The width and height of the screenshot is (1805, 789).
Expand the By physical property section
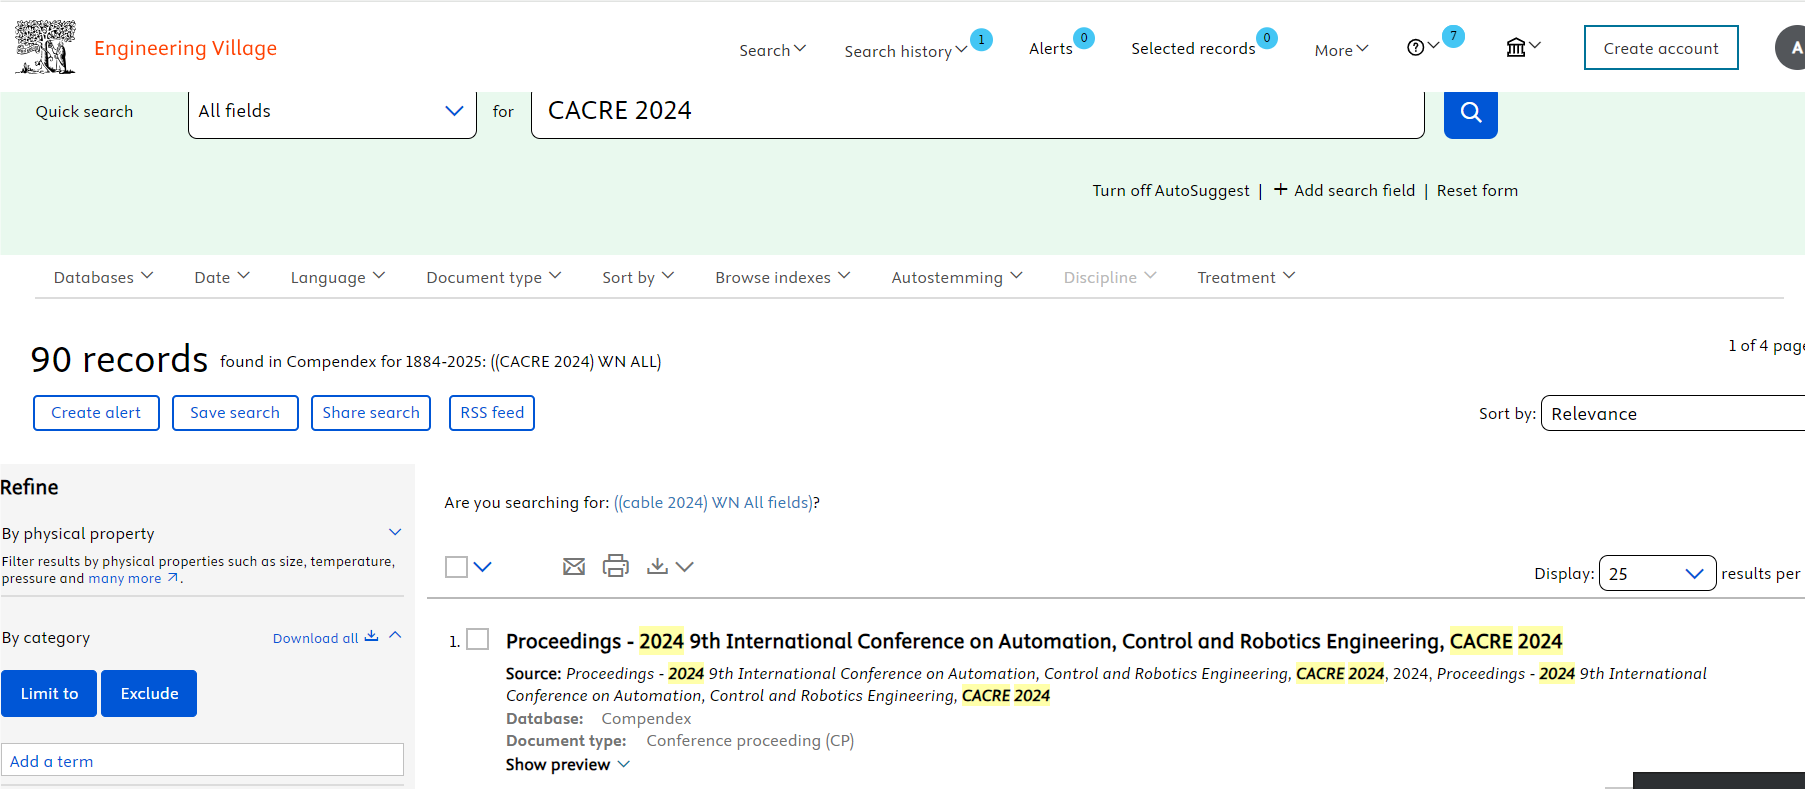395,532
